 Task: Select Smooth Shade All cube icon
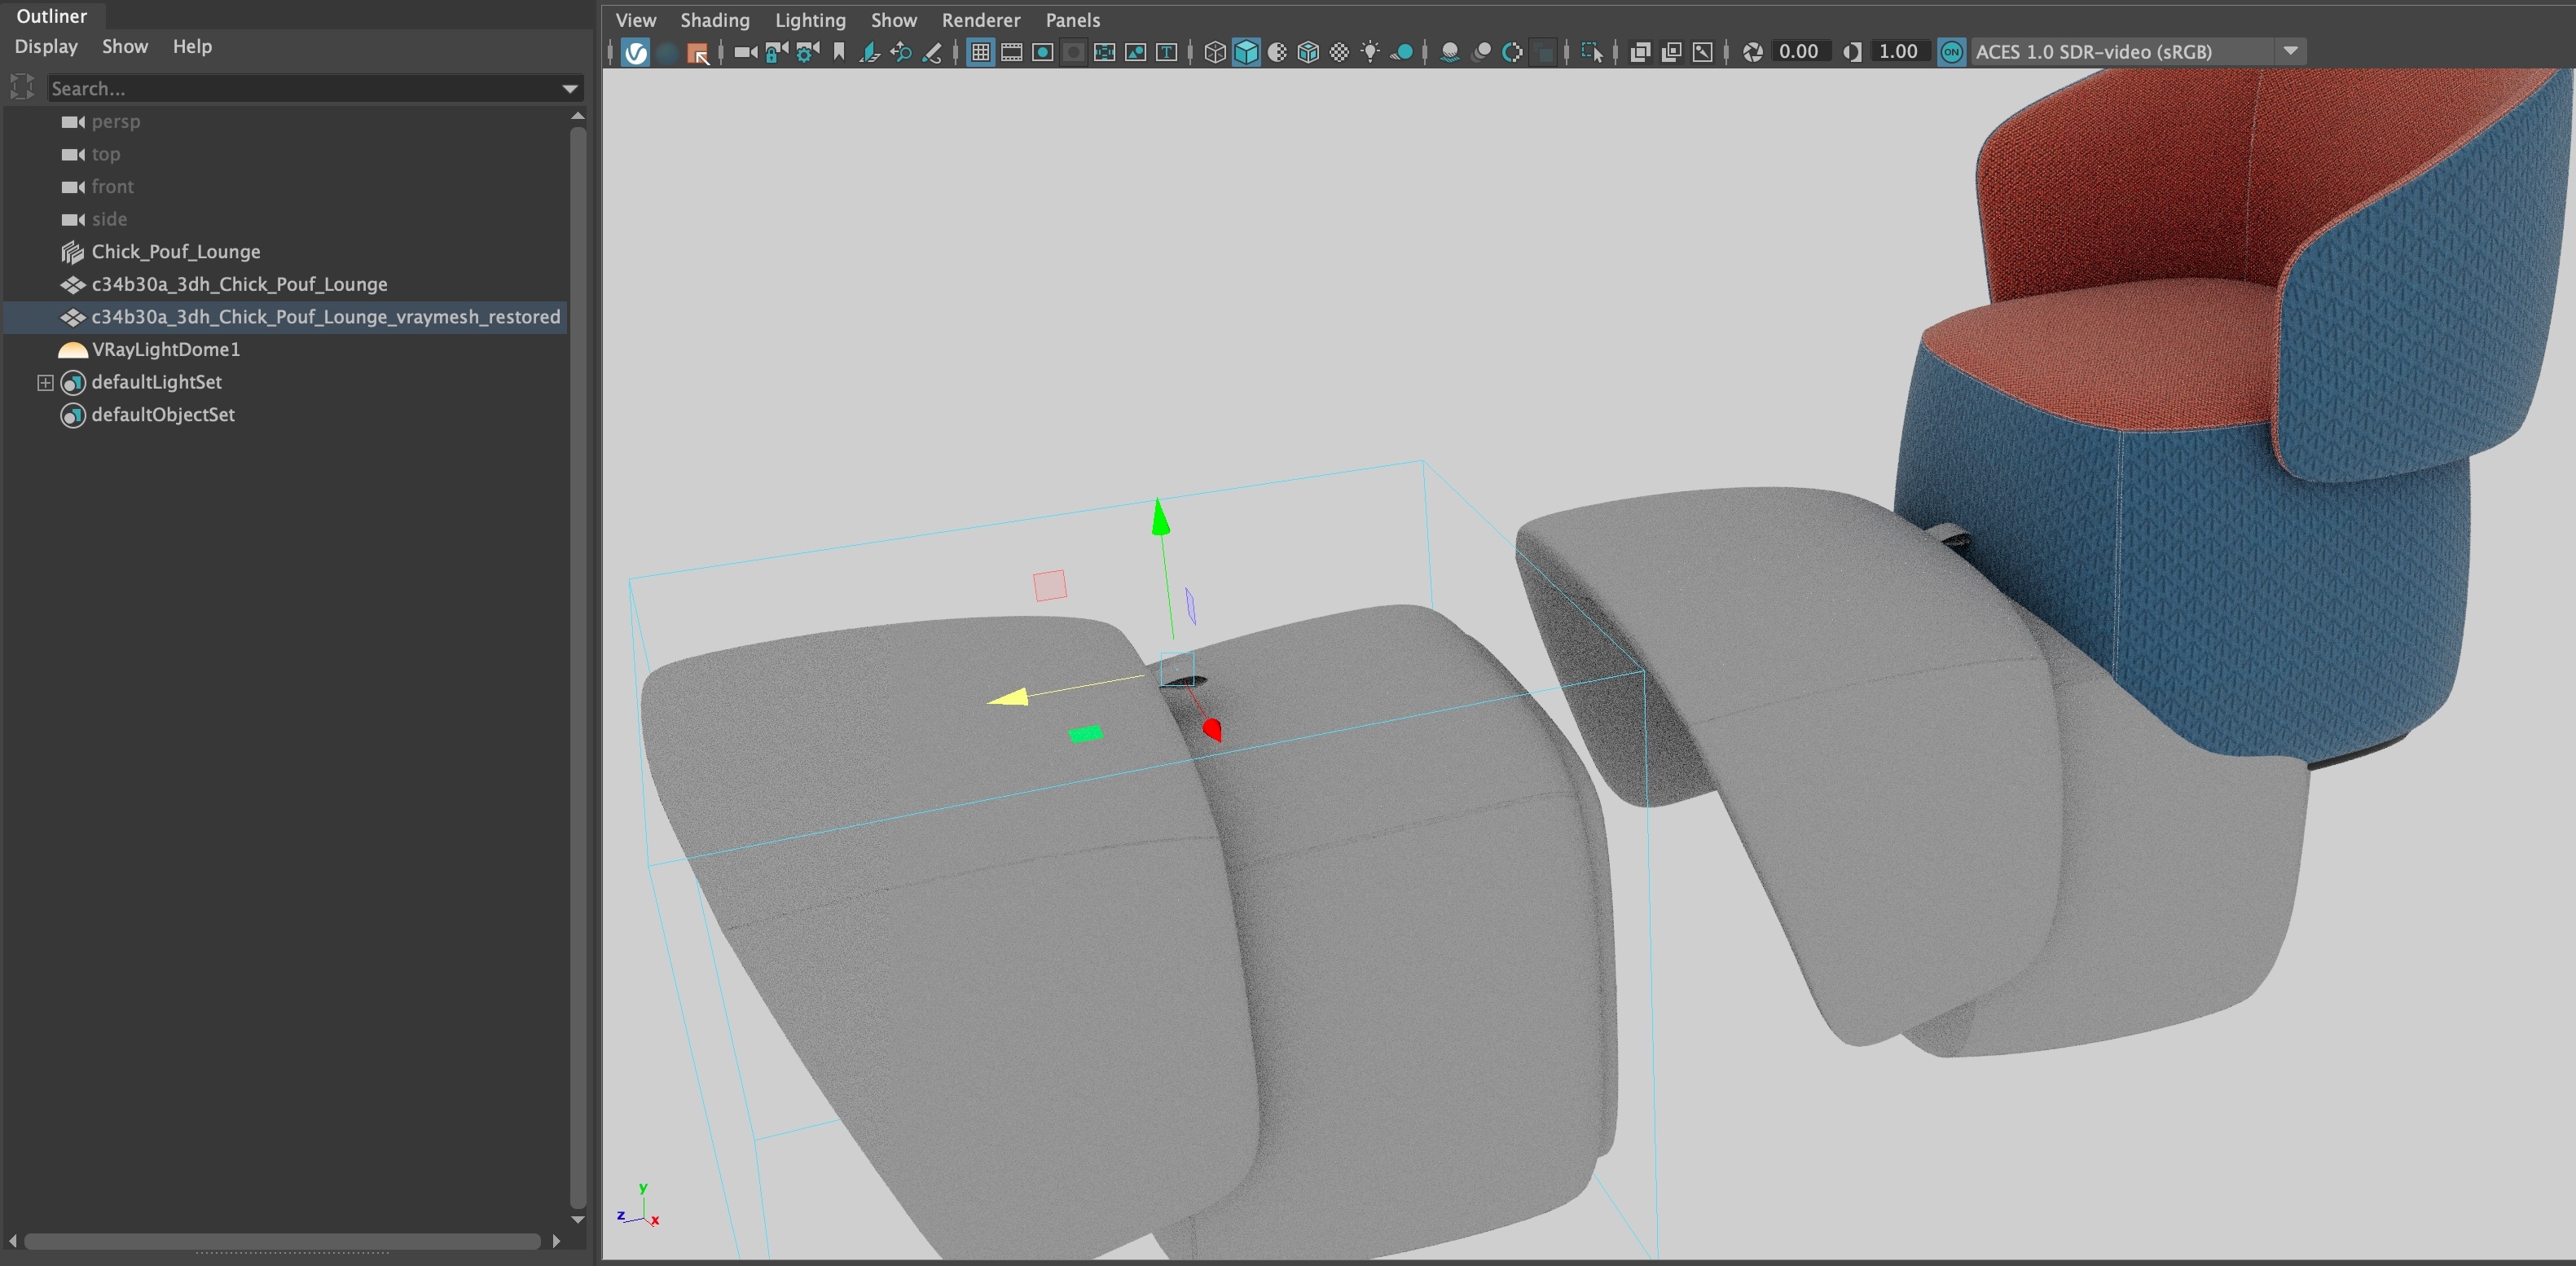(x=1246, y=52)
